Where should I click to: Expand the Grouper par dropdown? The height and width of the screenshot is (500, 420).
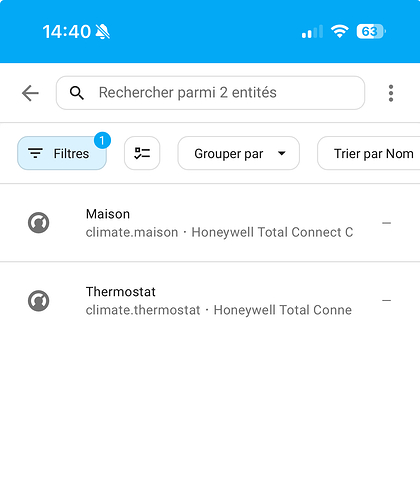(x=239, y=153)
